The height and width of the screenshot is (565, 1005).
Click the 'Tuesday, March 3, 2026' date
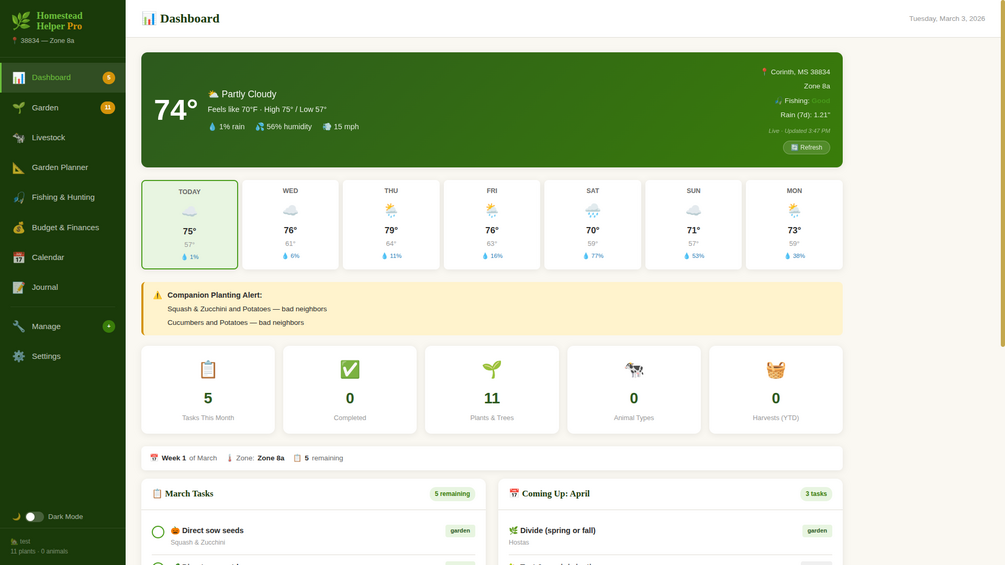tap(947, 19)
